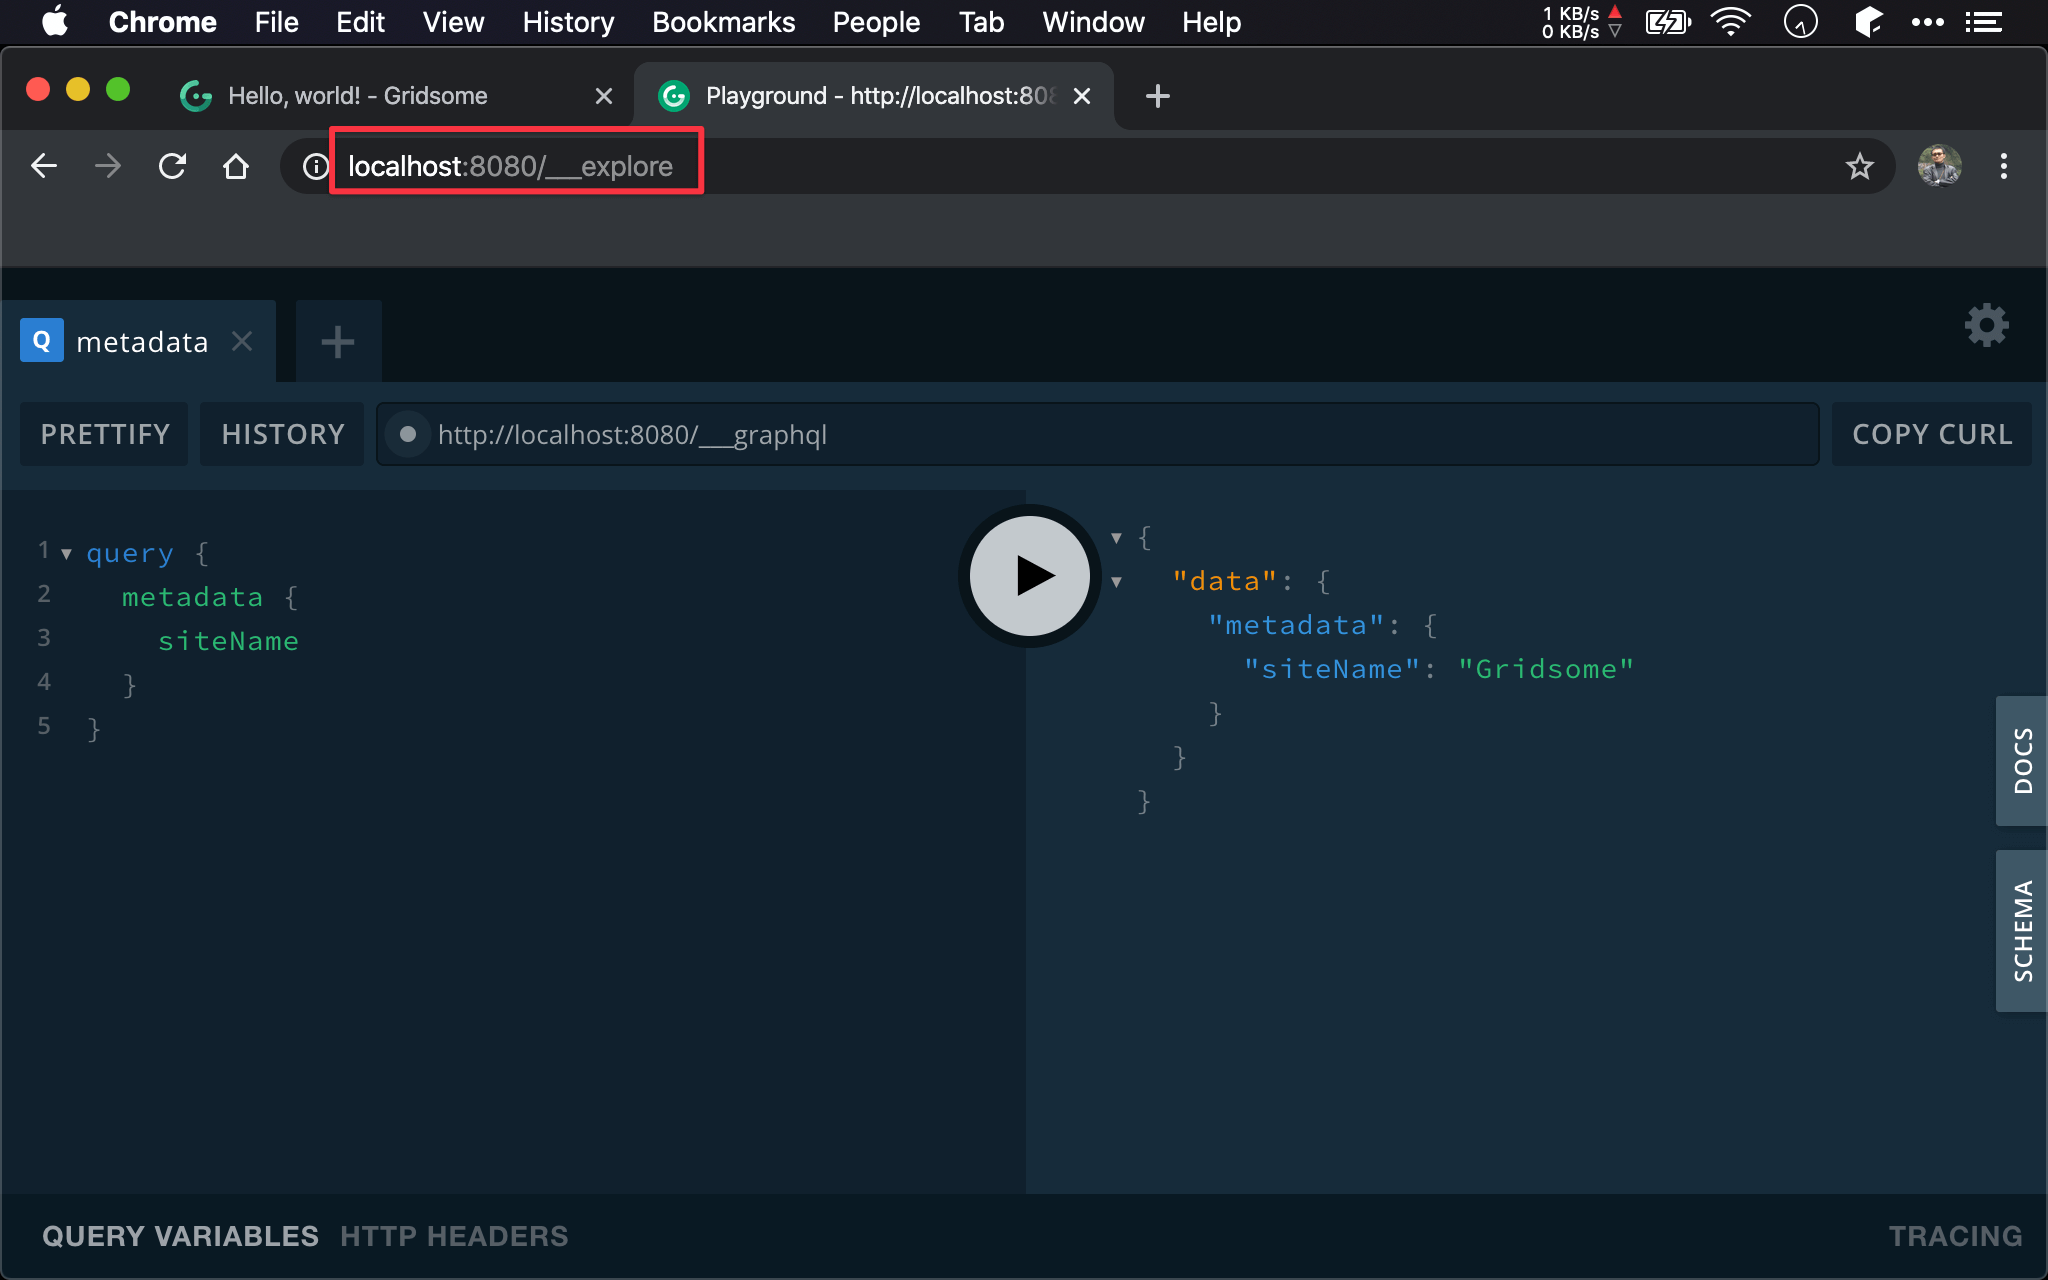Screen dimensions: 2048x1280
Task: Click metadata field in query editor
Action: click(x=193, y=597)
